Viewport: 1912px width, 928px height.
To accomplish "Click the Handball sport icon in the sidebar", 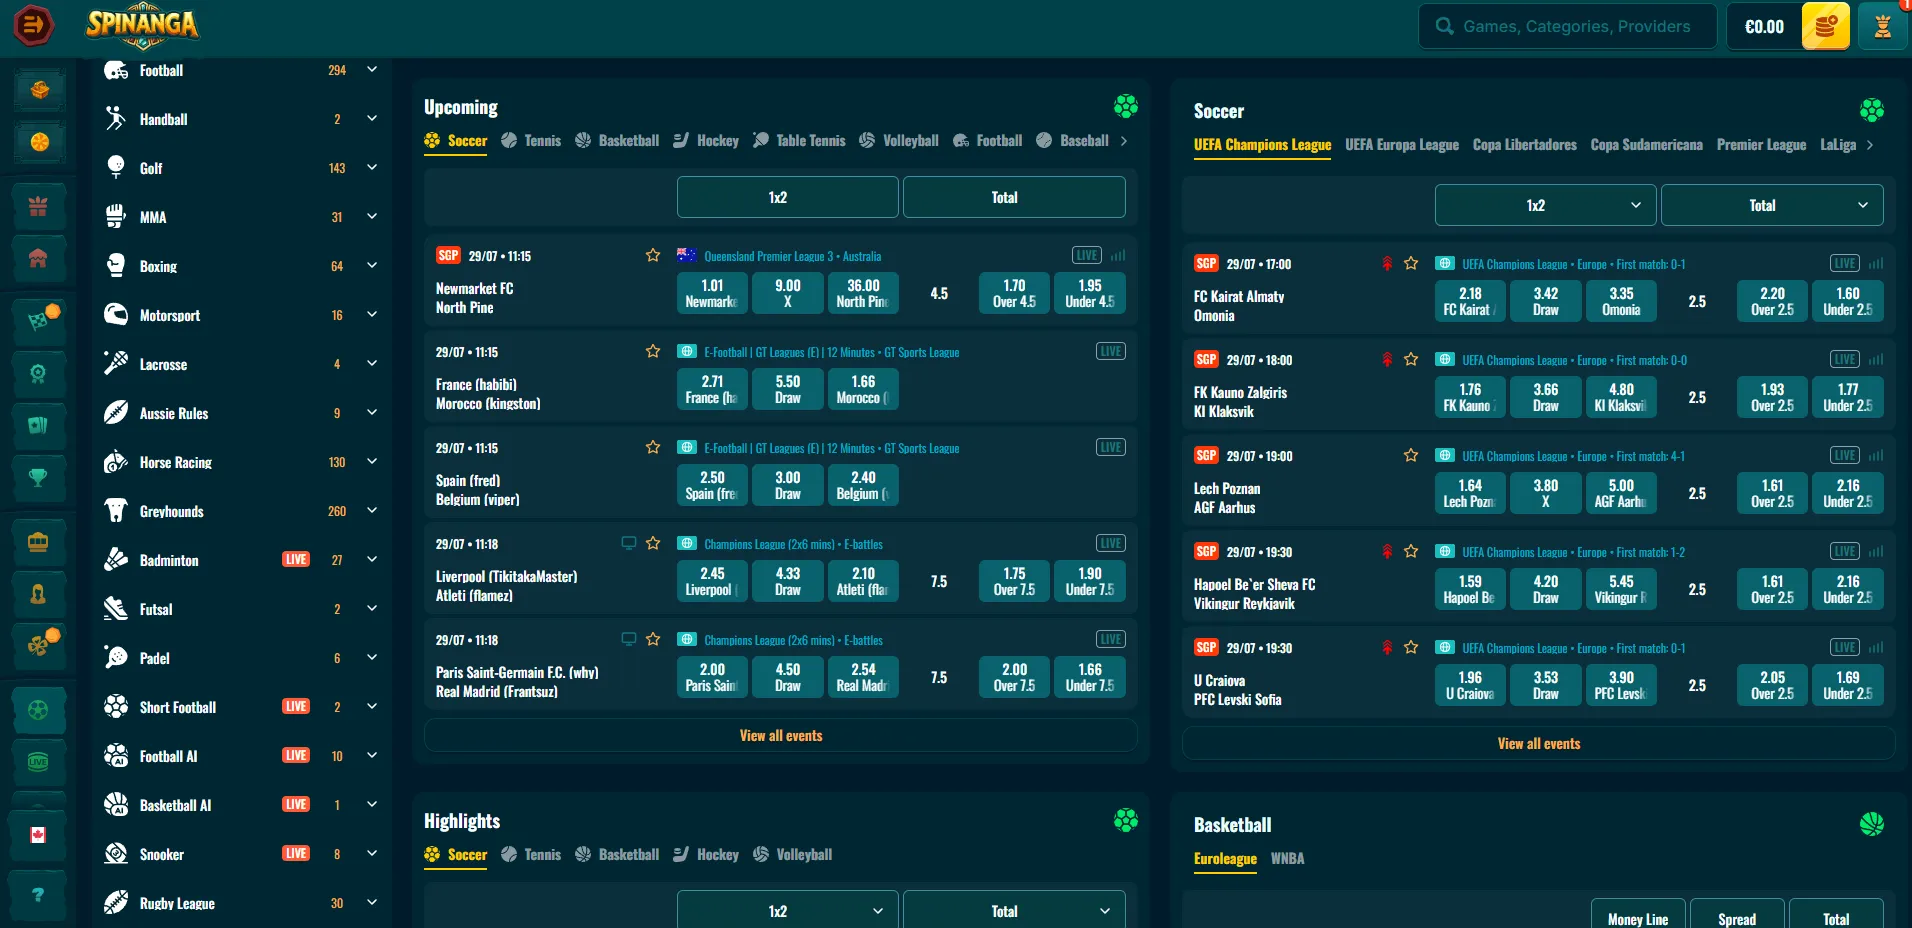I will [116, 119].
